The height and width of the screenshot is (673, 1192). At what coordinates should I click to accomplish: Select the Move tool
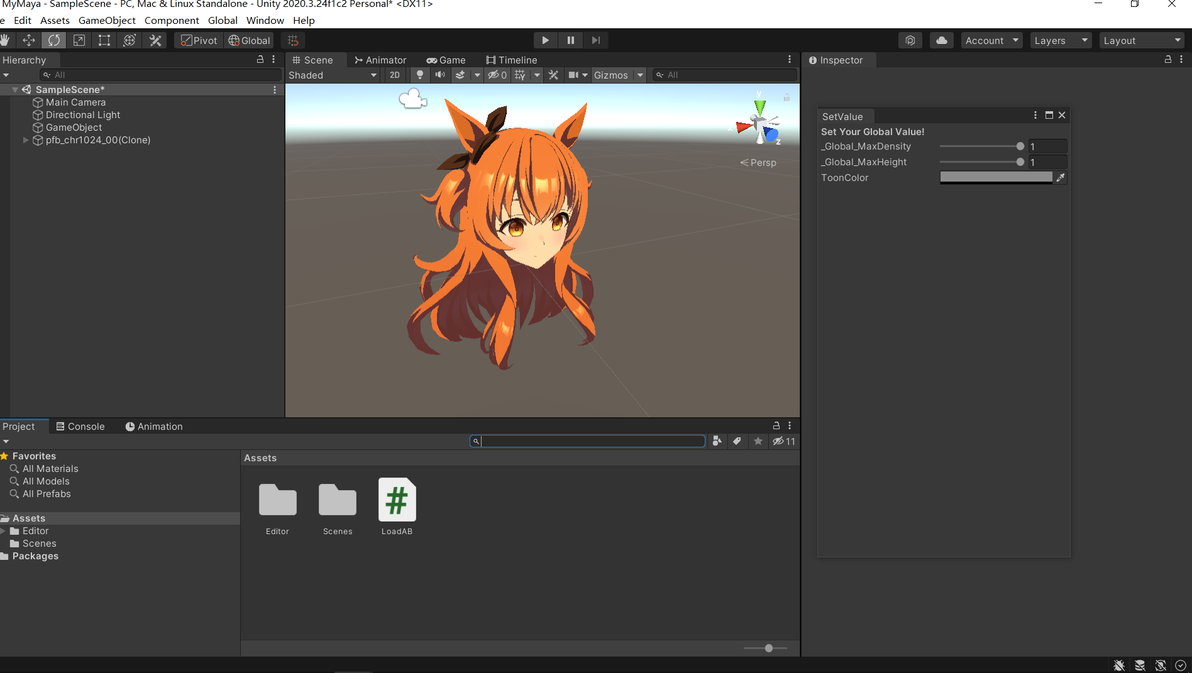coord(29,40)
